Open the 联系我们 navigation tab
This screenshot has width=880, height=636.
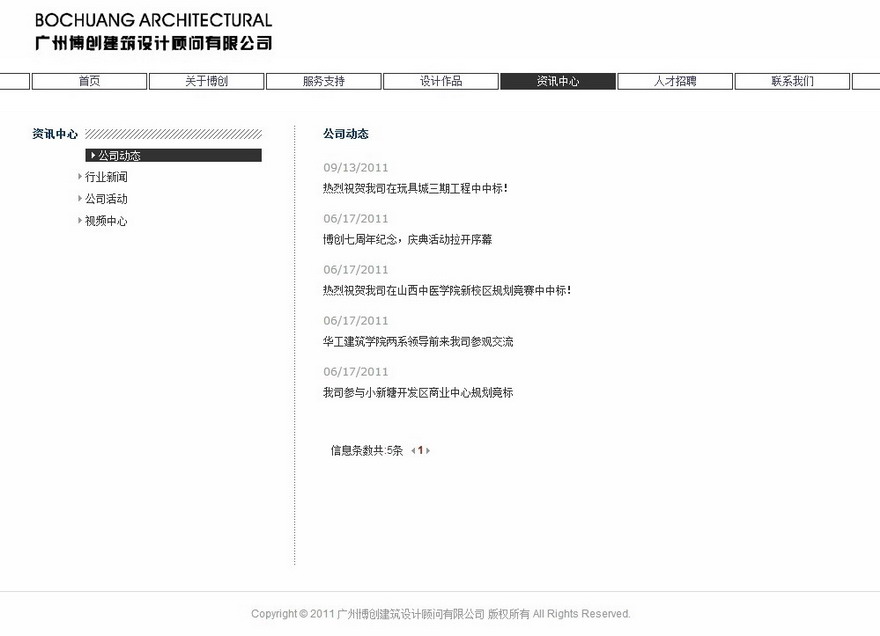point(792,81)
